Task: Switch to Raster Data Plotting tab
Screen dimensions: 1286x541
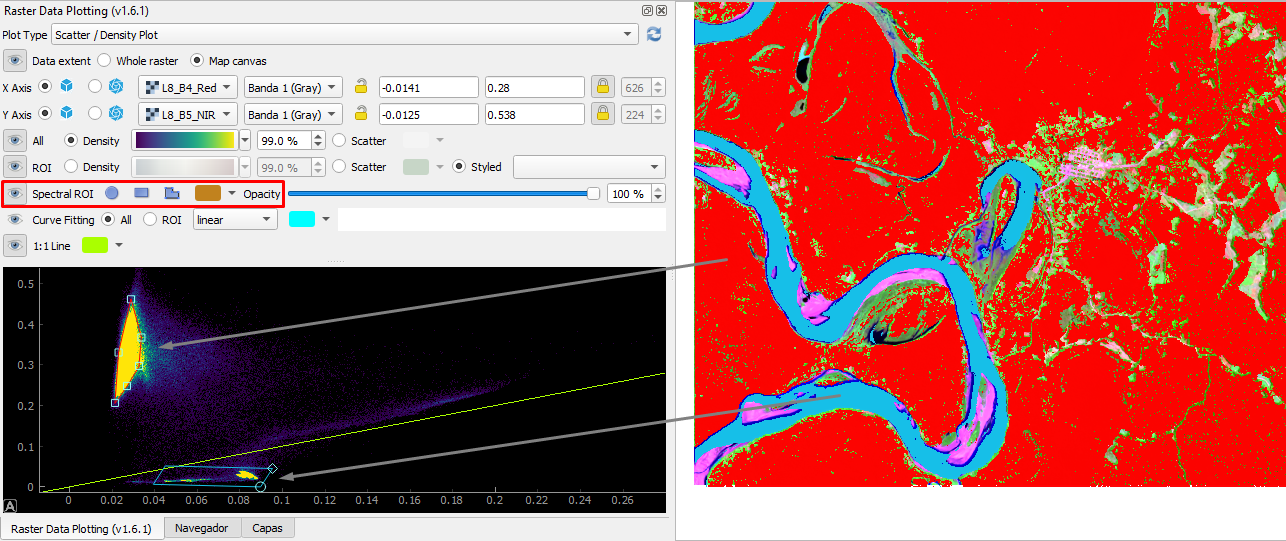Action: point(81,528)
